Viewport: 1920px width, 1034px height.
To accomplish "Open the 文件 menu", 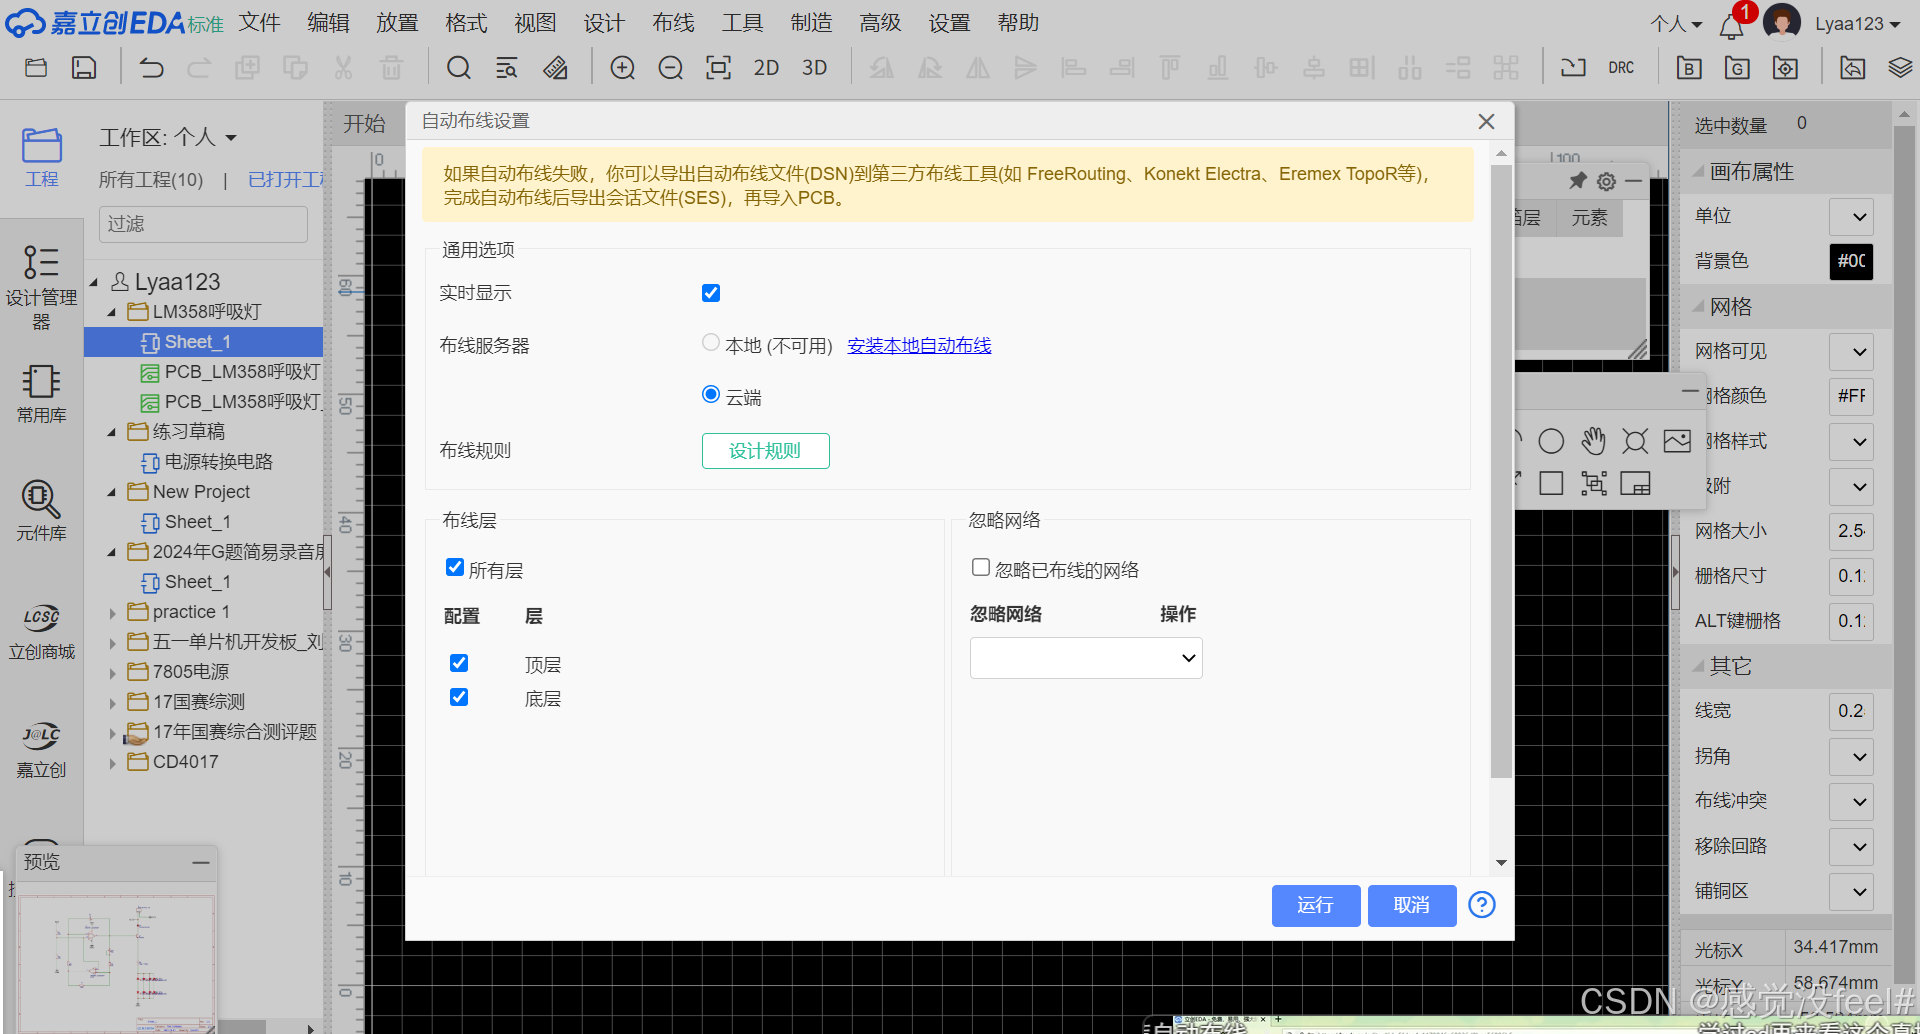I will (259, 22).
